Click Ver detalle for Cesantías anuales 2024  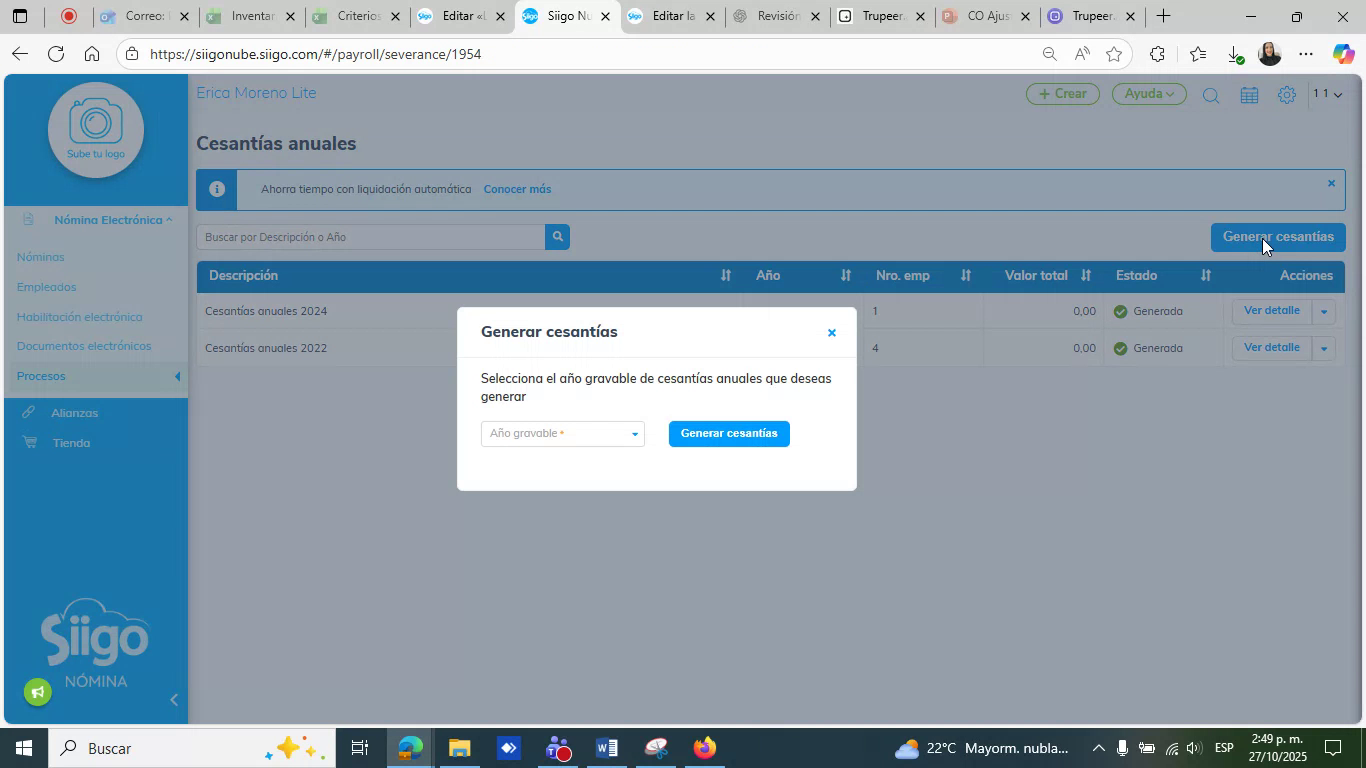coord(1271,311)
